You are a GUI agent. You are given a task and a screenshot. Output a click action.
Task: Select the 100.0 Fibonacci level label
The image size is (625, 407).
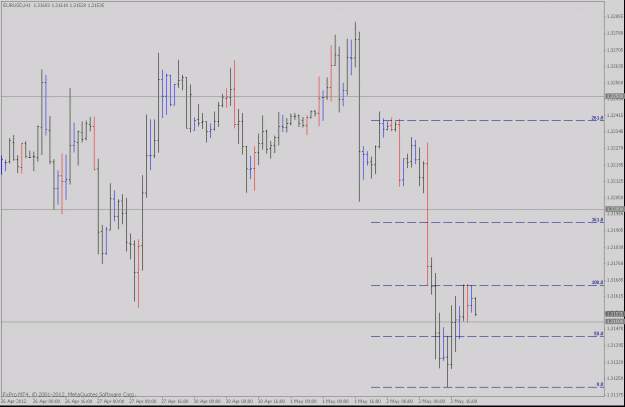[597, 282]
